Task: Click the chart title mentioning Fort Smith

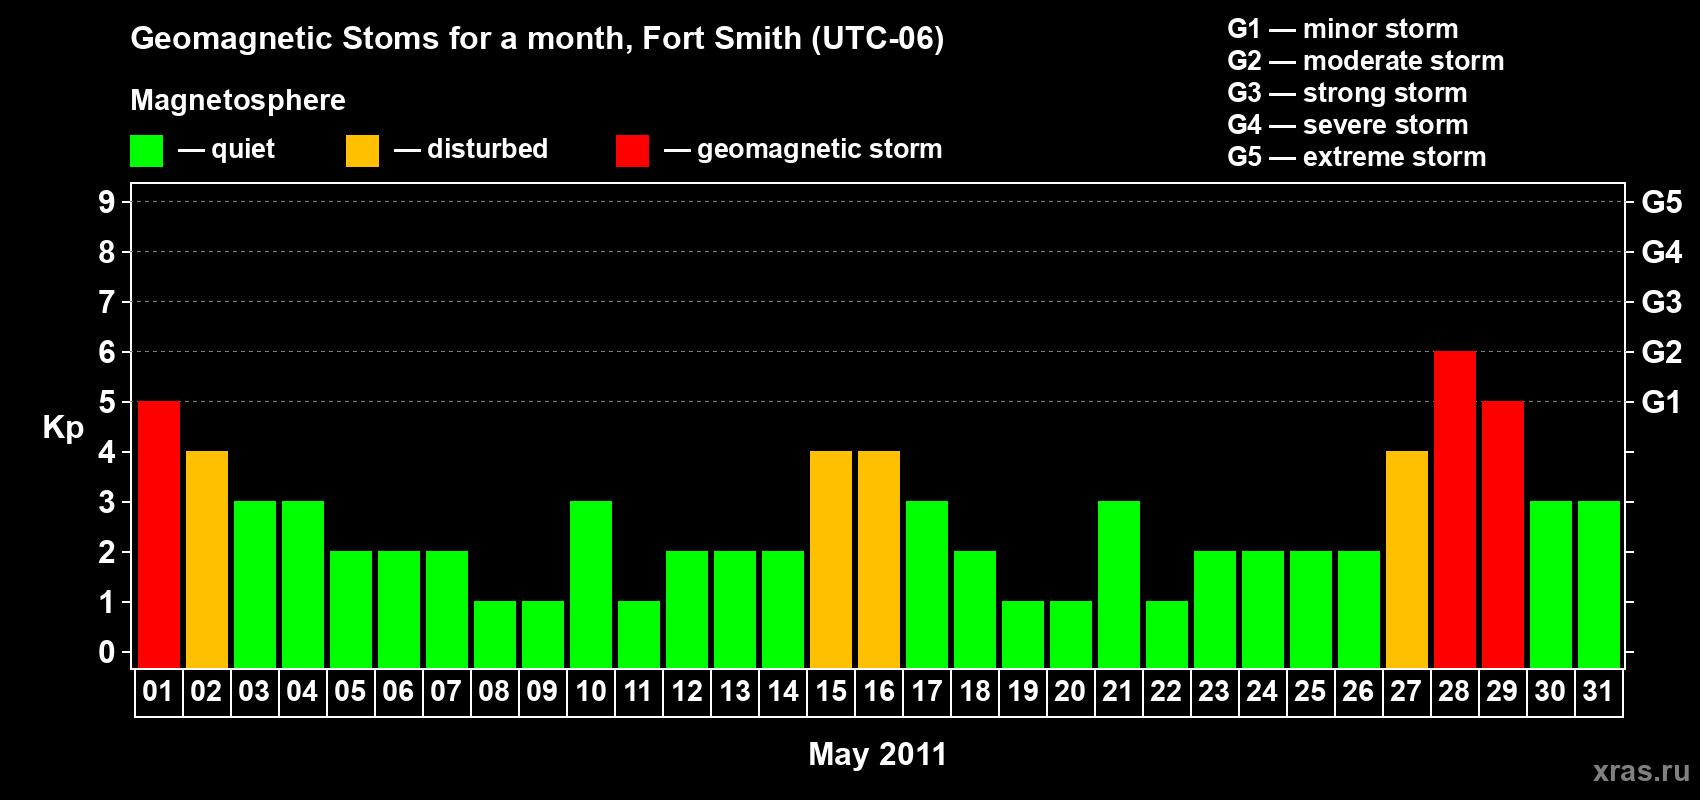Action: [537, 39]
